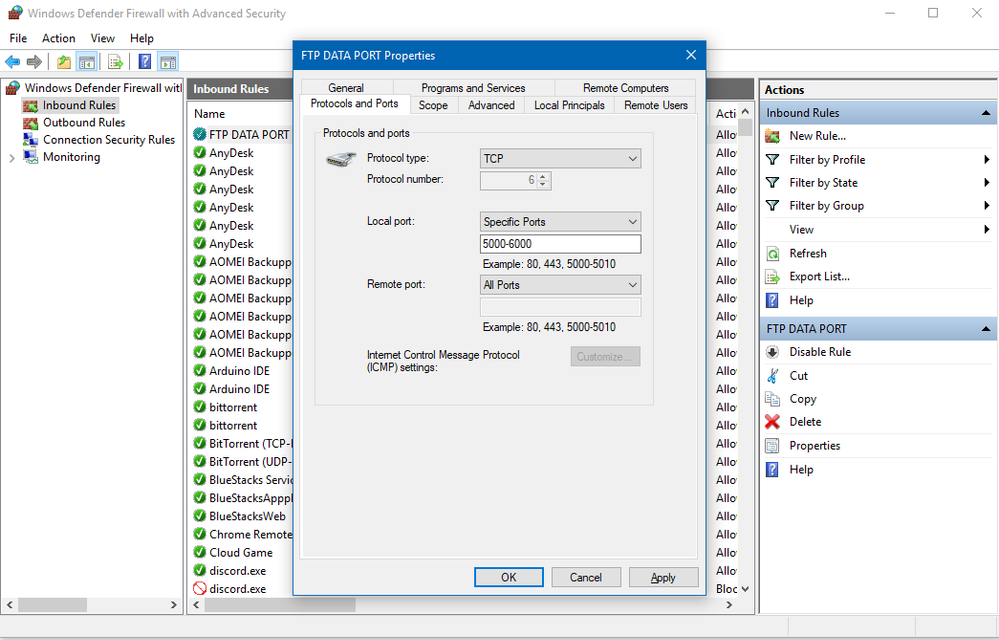Image resolution: width=999 pixels, height=640 pixels.
Task: Toggle the Show/Hide Action Pane icon
Action: pos(168,62)
